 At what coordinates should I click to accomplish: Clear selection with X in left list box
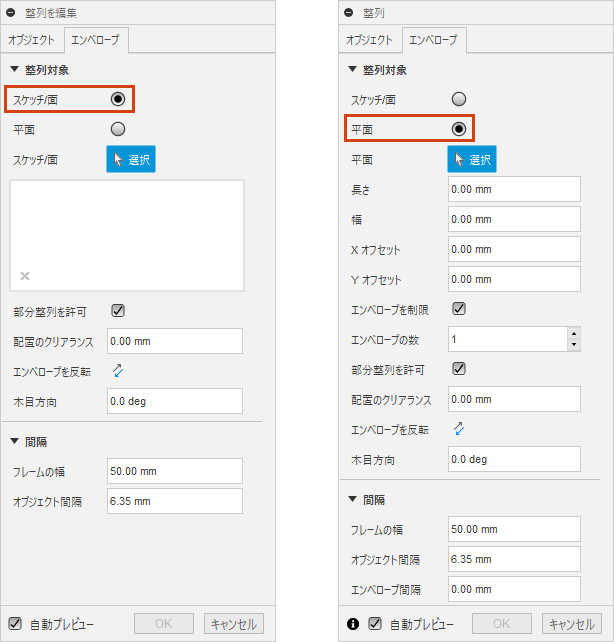click(x=25, y=276)
